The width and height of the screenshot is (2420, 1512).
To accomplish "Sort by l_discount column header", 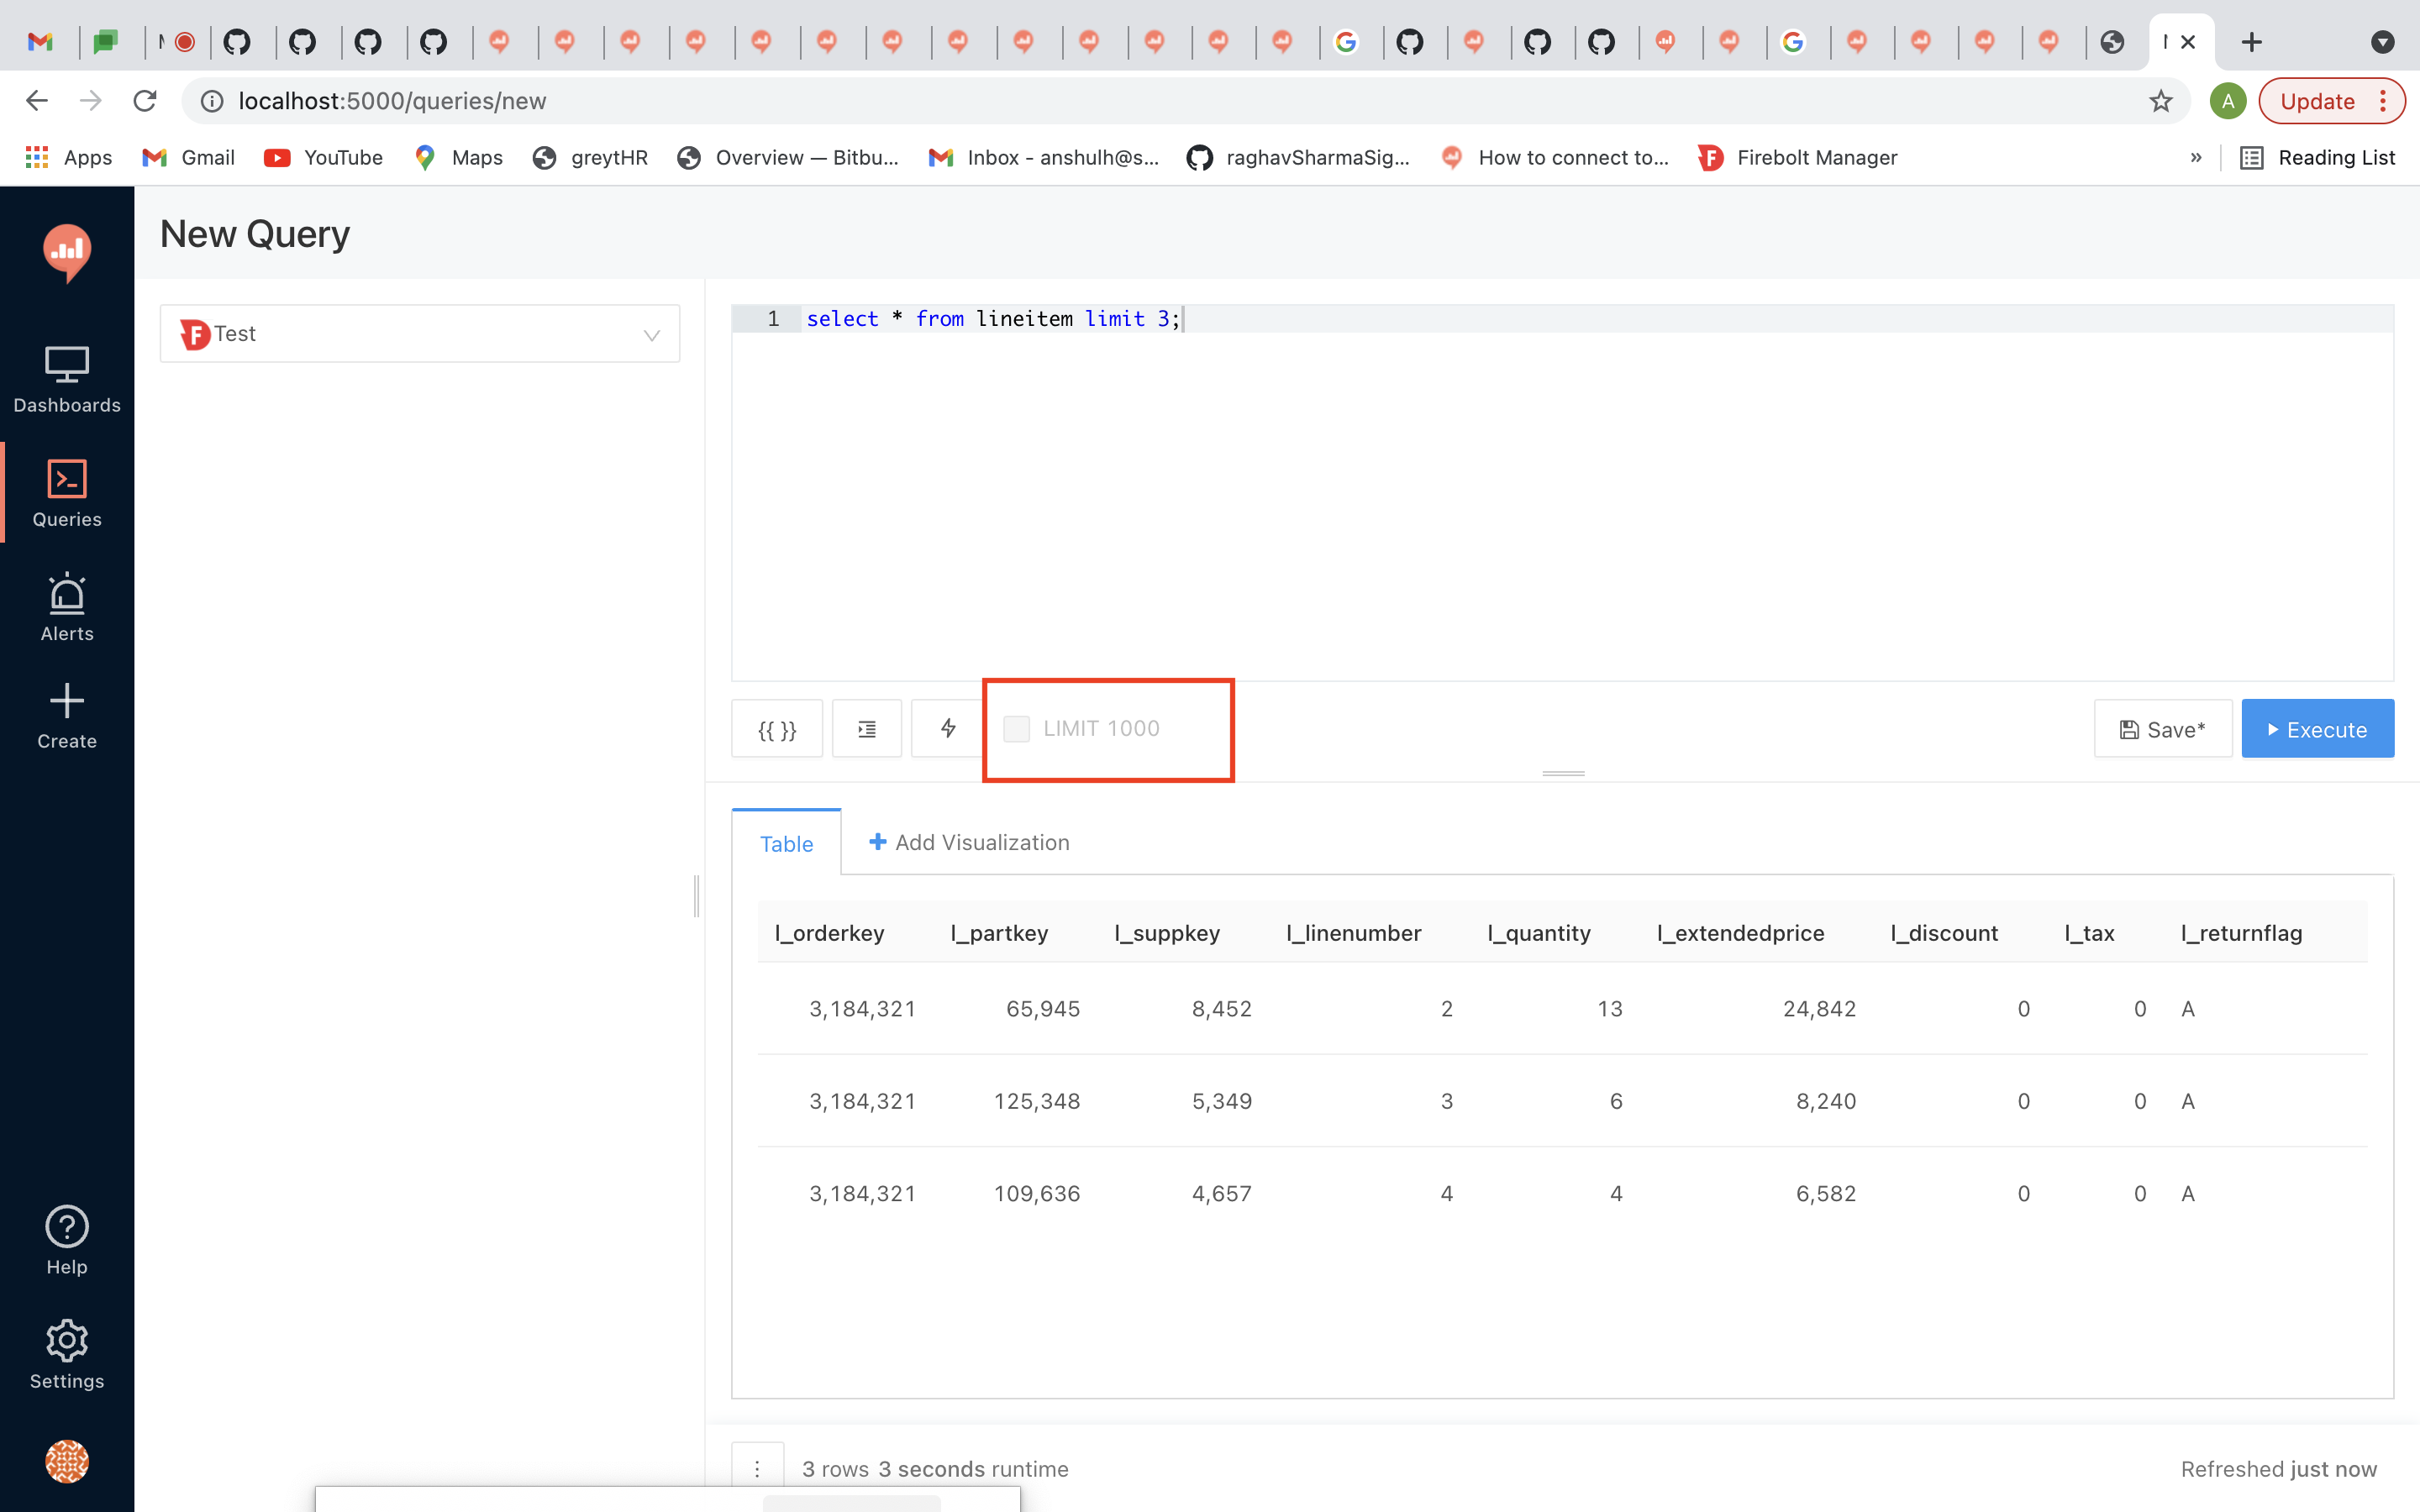I will [x=1944, y=933].
